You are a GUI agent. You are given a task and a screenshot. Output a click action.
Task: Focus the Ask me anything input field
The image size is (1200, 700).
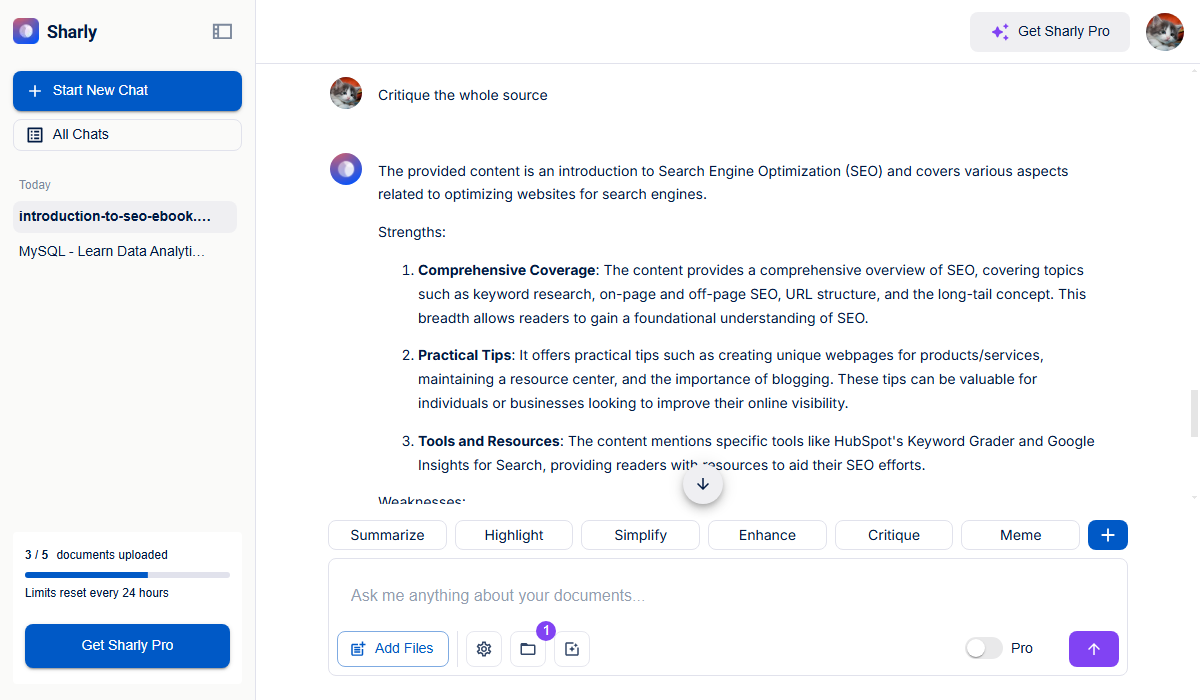click(727, 595)
